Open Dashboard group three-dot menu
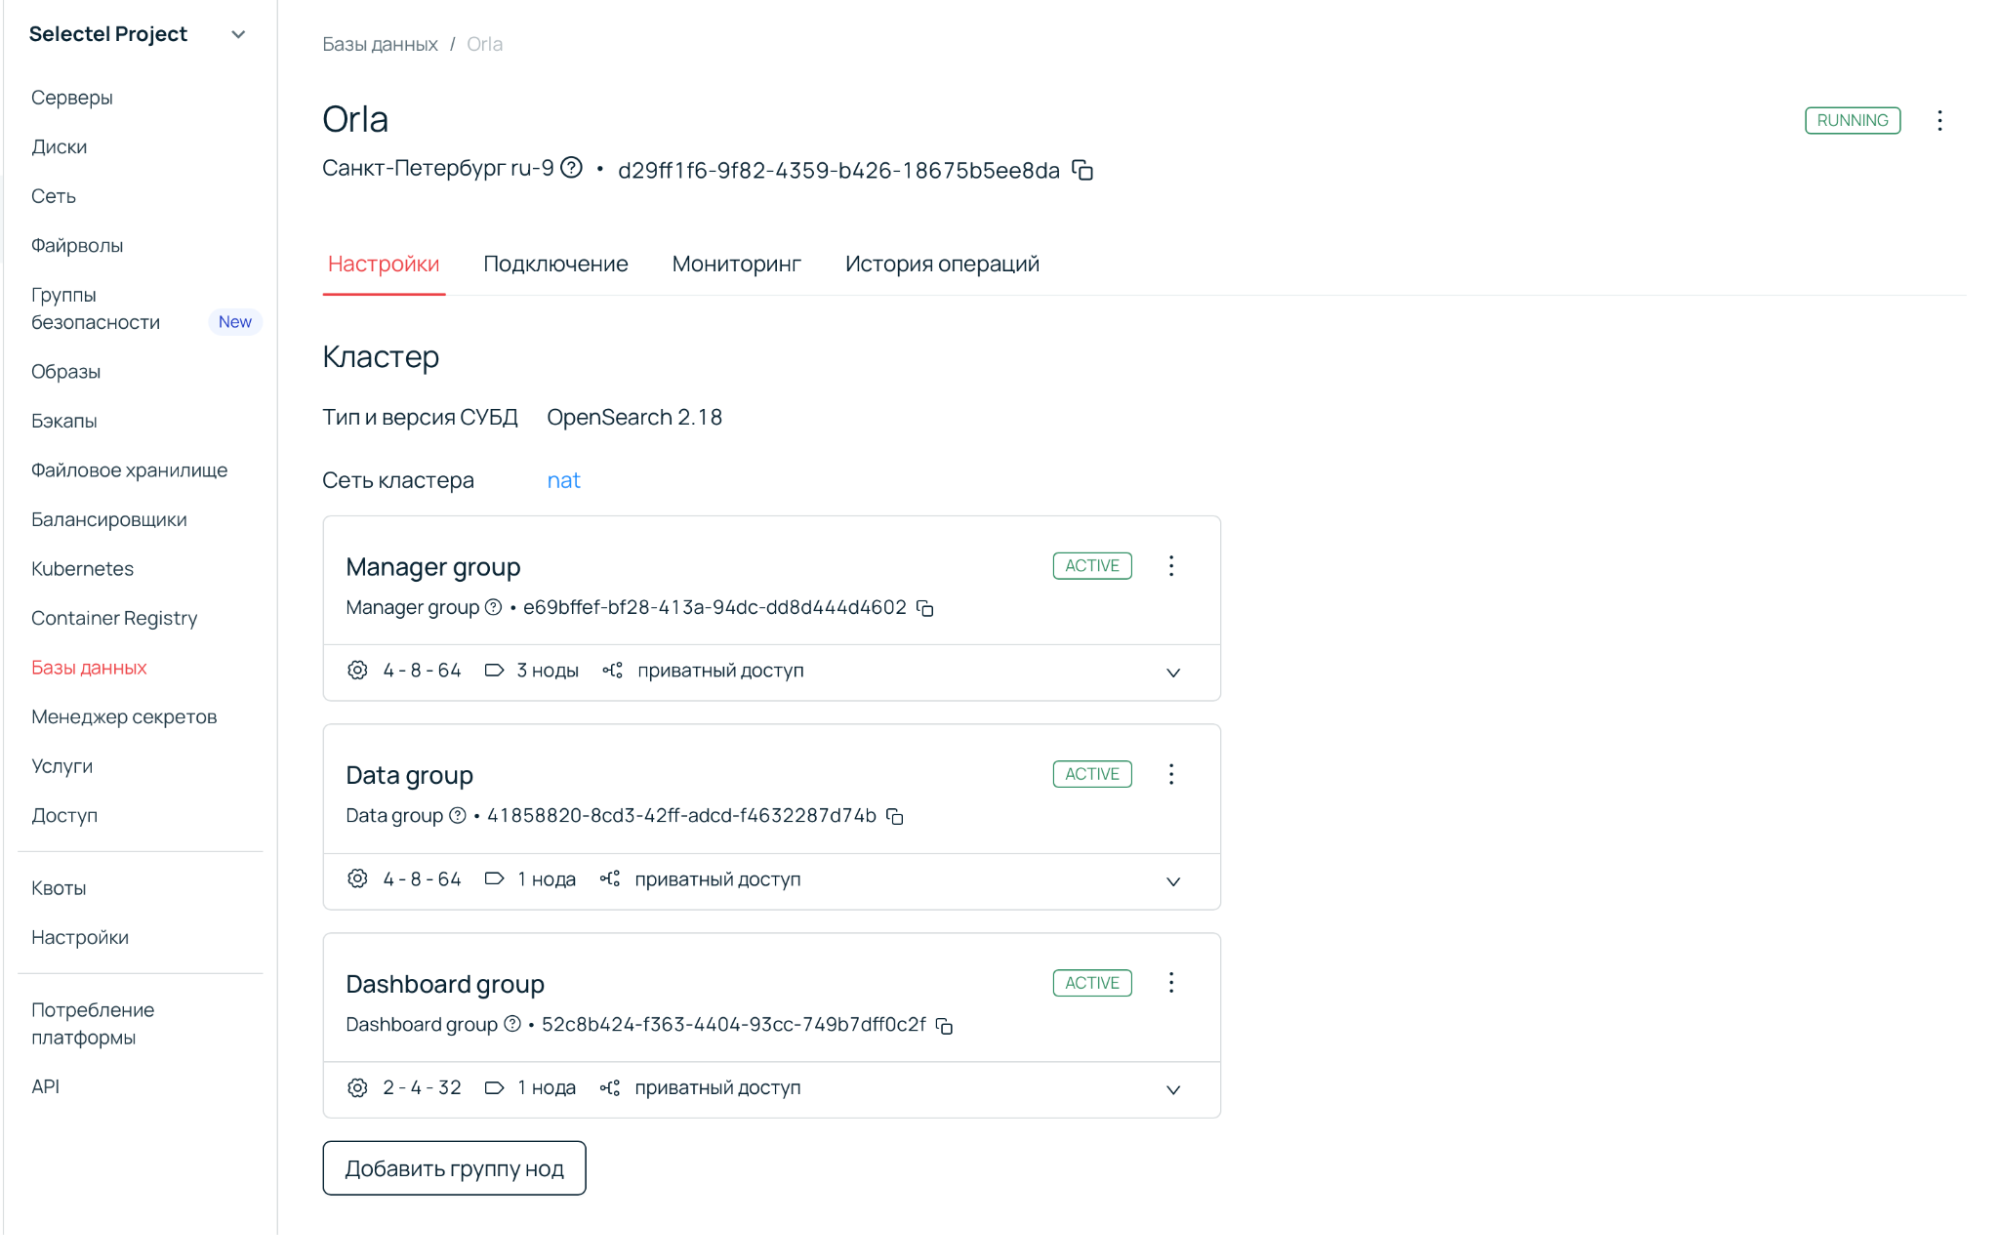Viewport: 1999px width, 1235px height. (x=1171, y=983)
